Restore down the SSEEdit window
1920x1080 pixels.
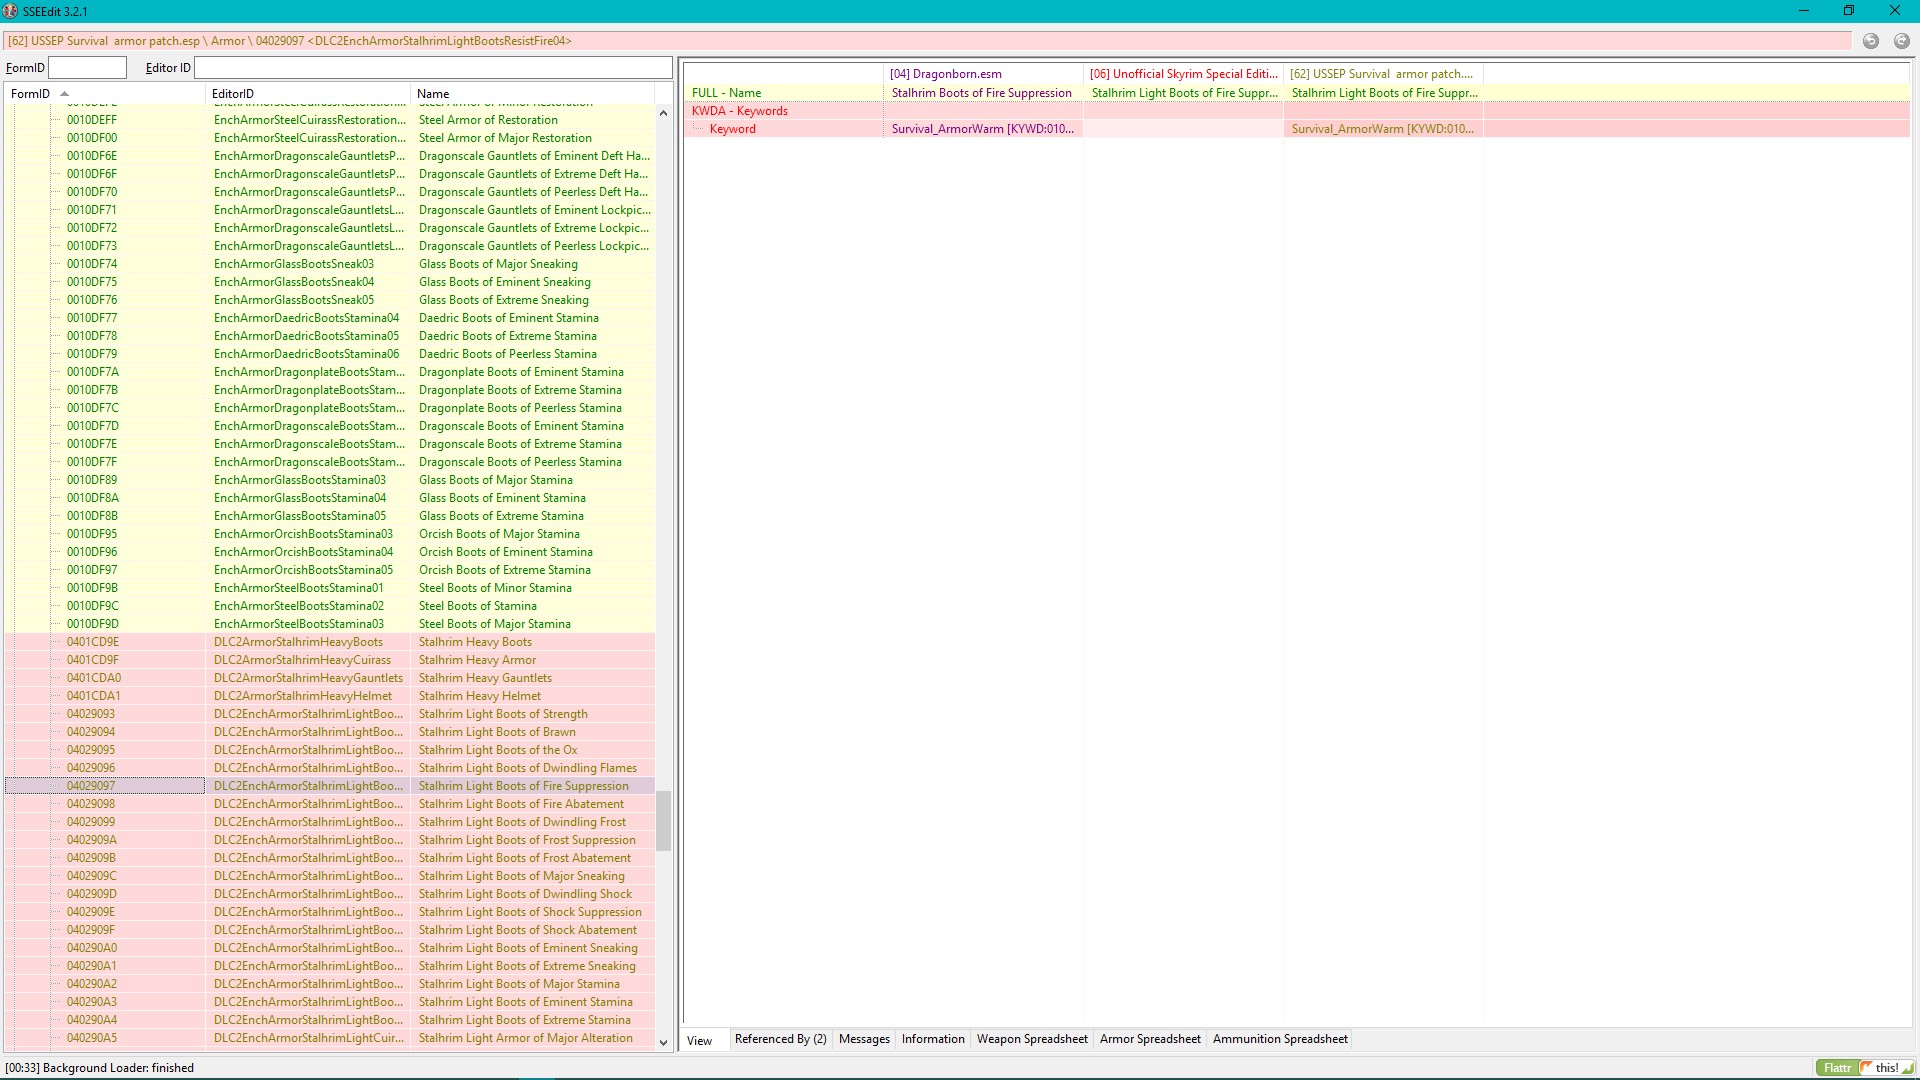click(1848, 11)
